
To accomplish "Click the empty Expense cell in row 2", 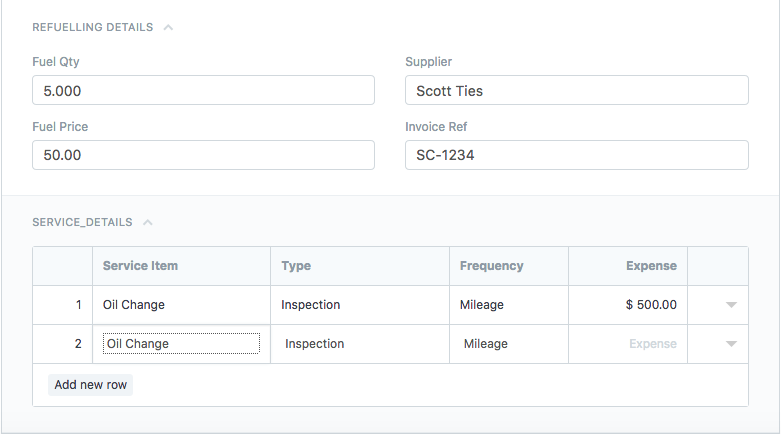I will [x=628, y=344].
